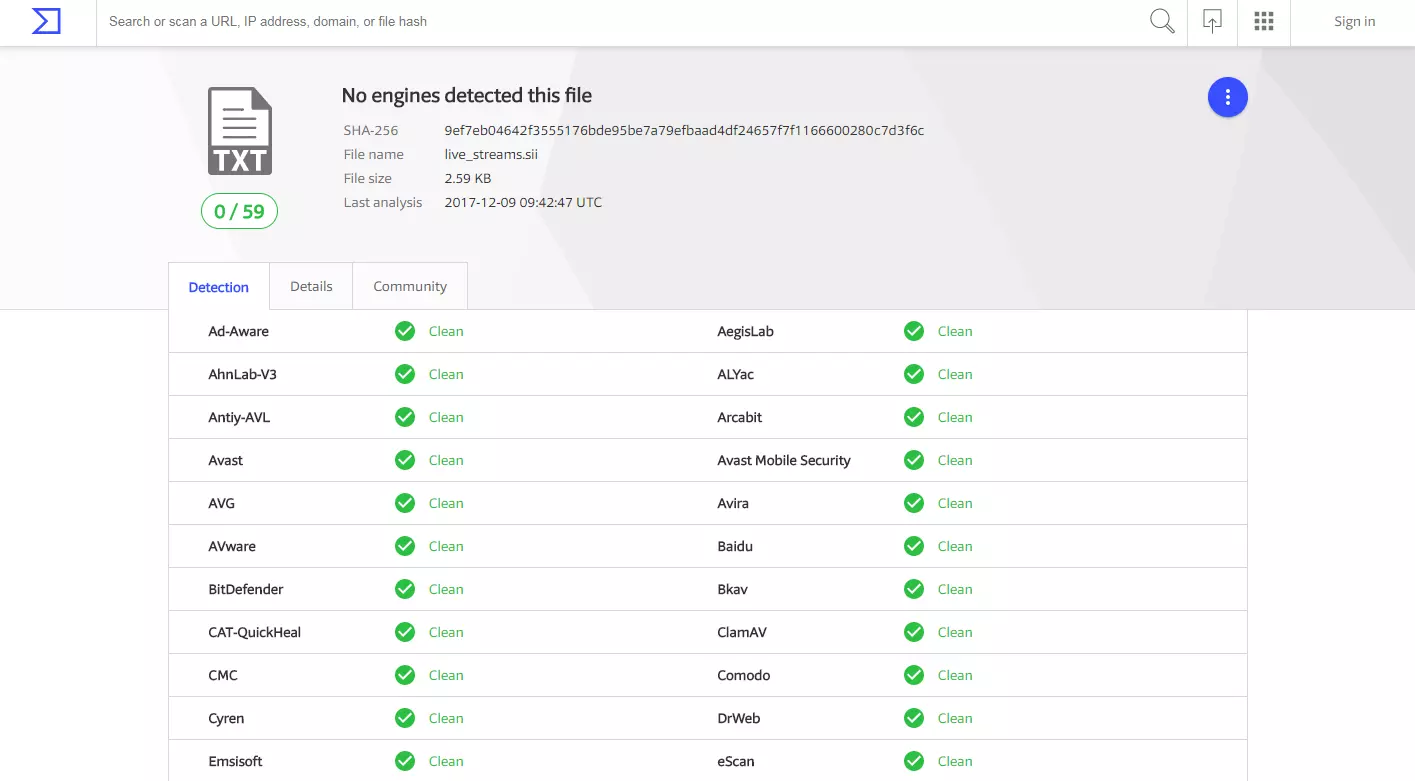The image size is (1415, 781).
Task: Click the Sign in link
Action: tap(1354, 21)
